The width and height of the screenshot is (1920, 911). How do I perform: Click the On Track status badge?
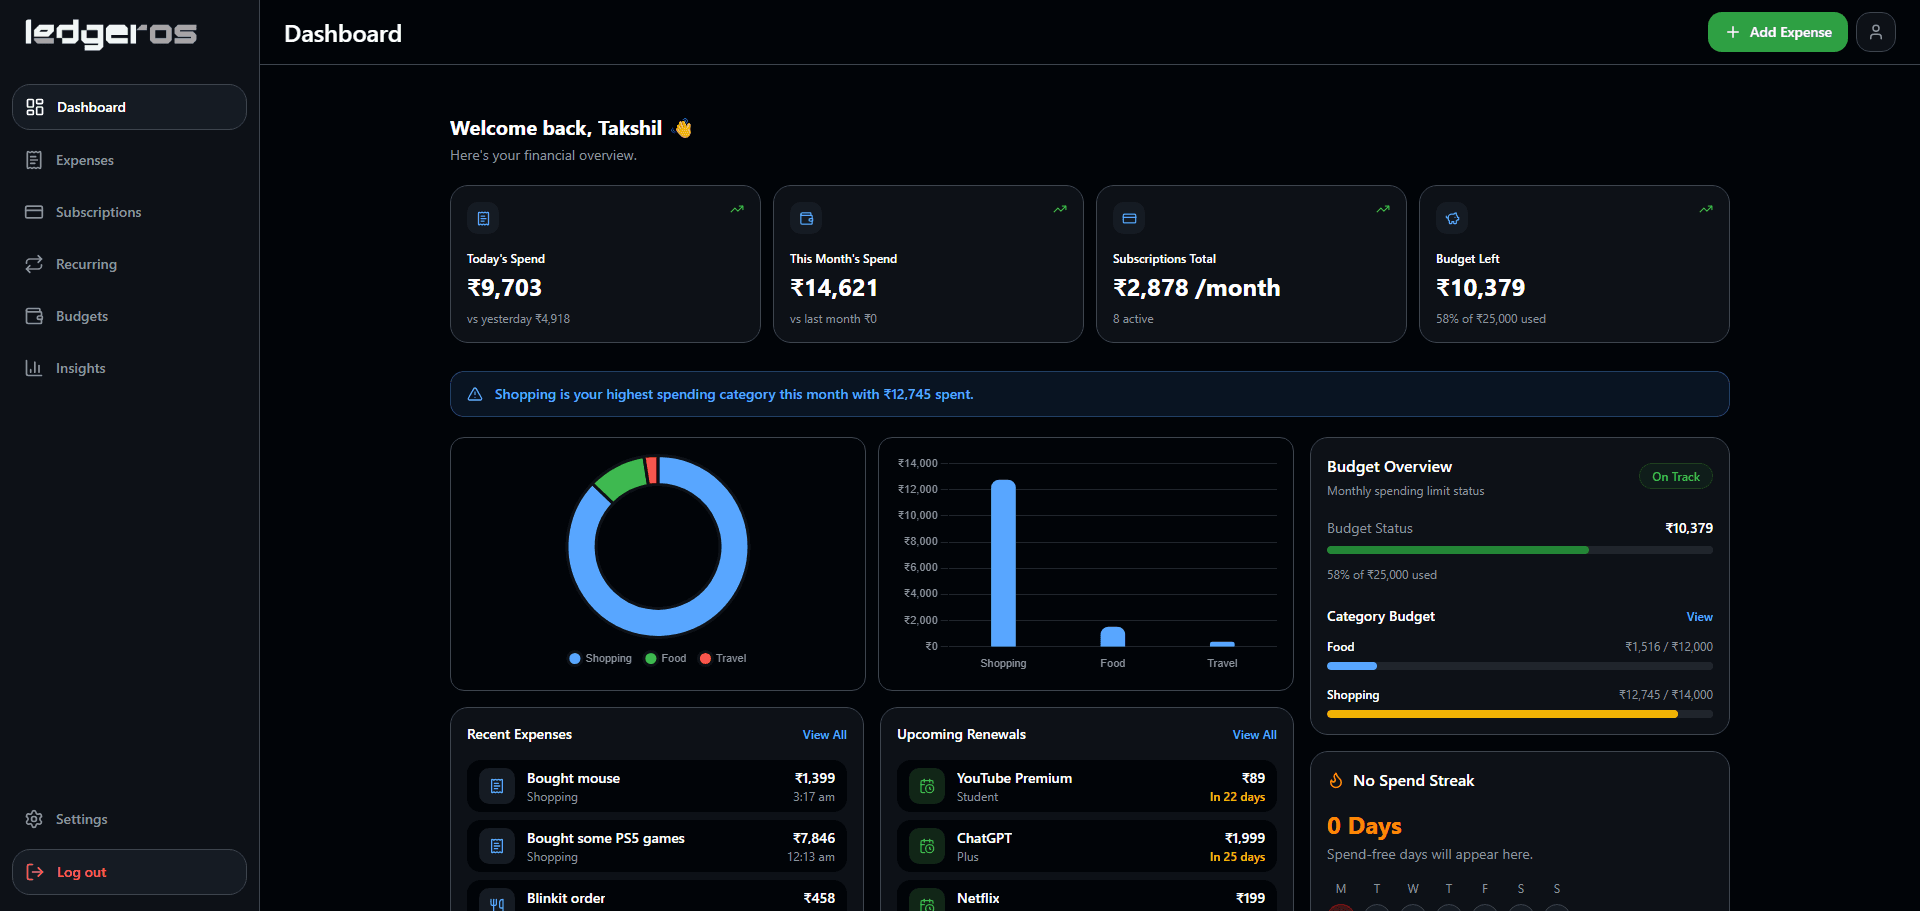point(1675,477)
